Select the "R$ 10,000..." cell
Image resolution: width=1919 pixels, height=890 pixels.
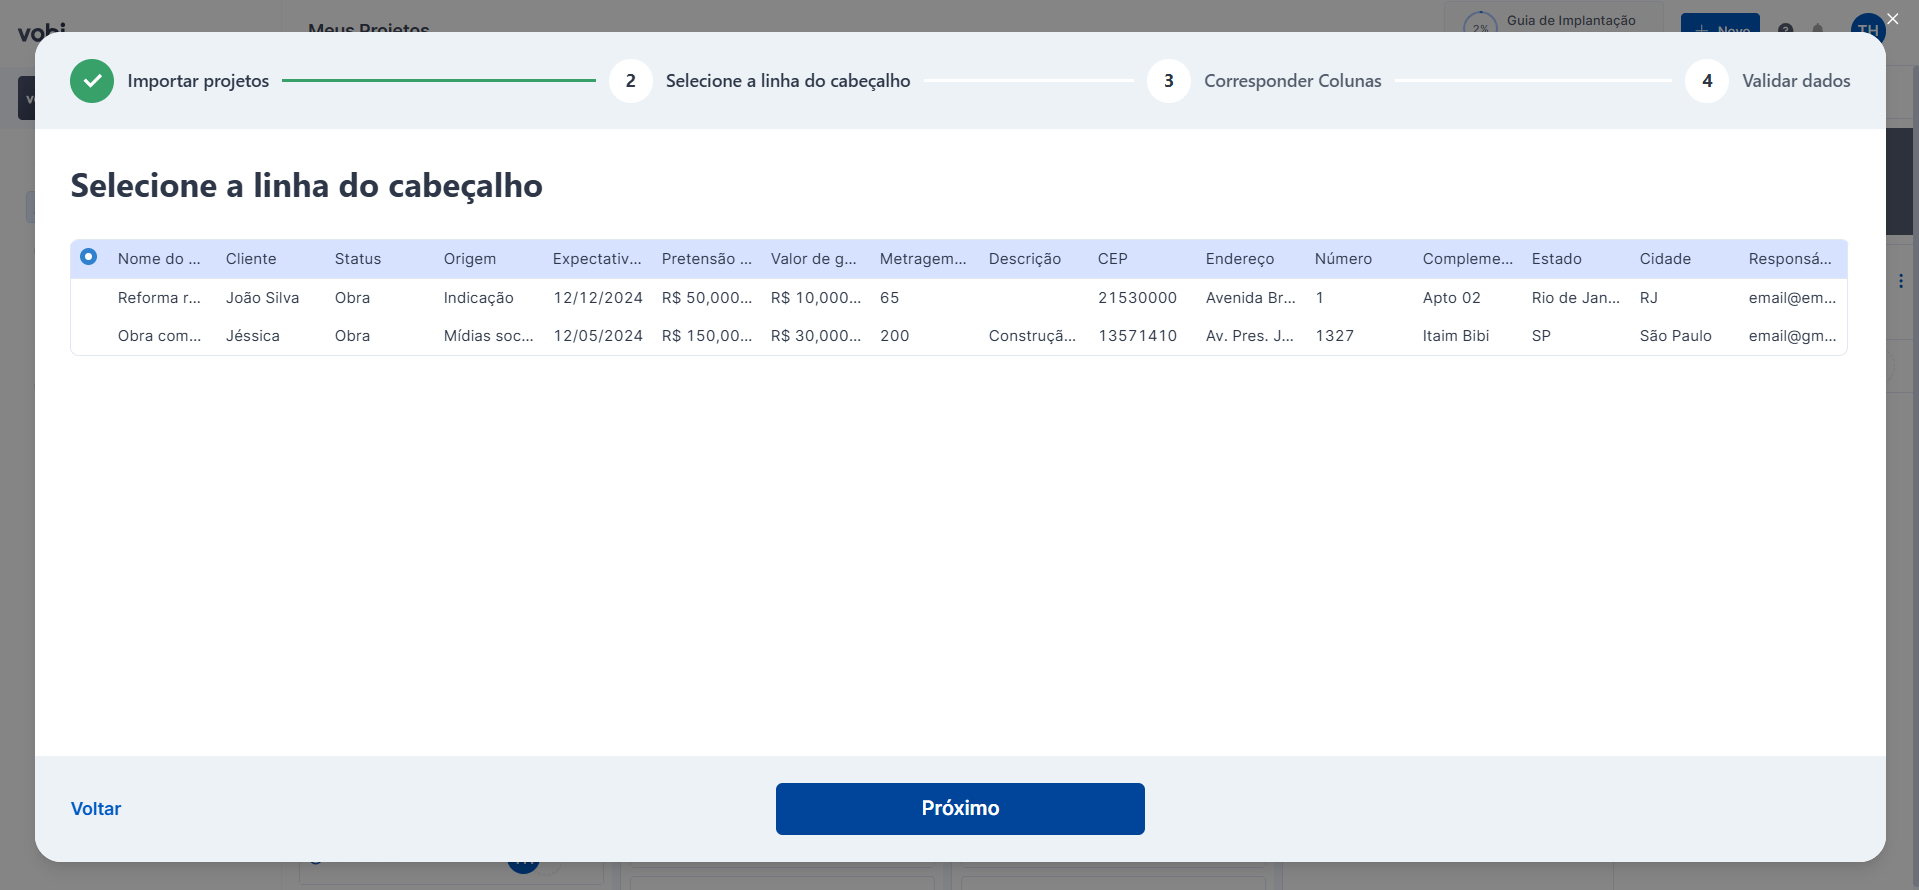click(x=816, y=298)
